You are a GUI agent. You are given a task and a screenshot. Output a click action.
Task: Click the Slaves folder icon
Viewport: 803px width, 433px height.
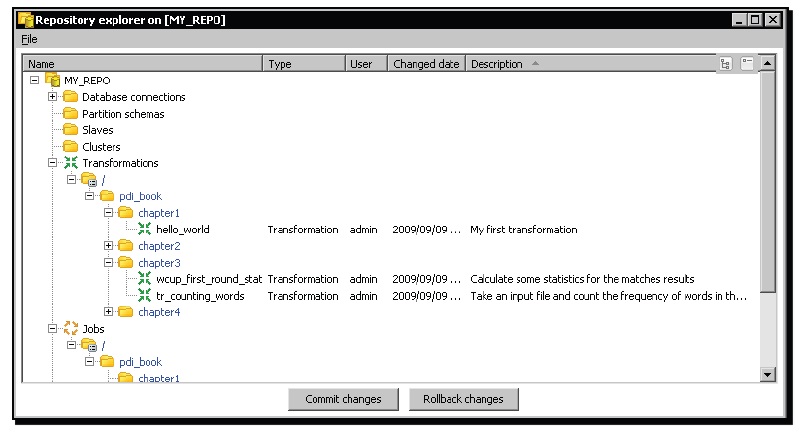[70, 130]
